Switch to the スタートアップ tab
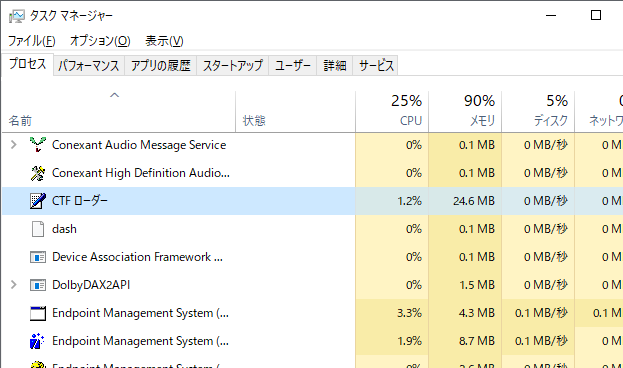Viewport: 623px width, 368px height. (x=233, y=65)
